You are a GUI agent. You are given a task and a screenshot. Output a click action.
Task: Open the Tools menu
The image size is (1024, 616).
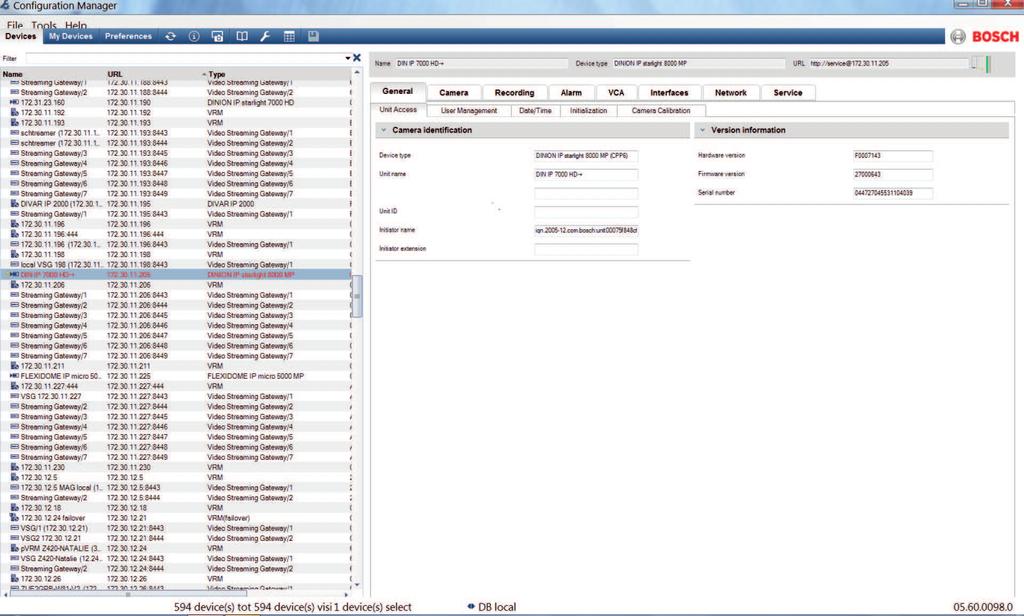coord(44,25)
